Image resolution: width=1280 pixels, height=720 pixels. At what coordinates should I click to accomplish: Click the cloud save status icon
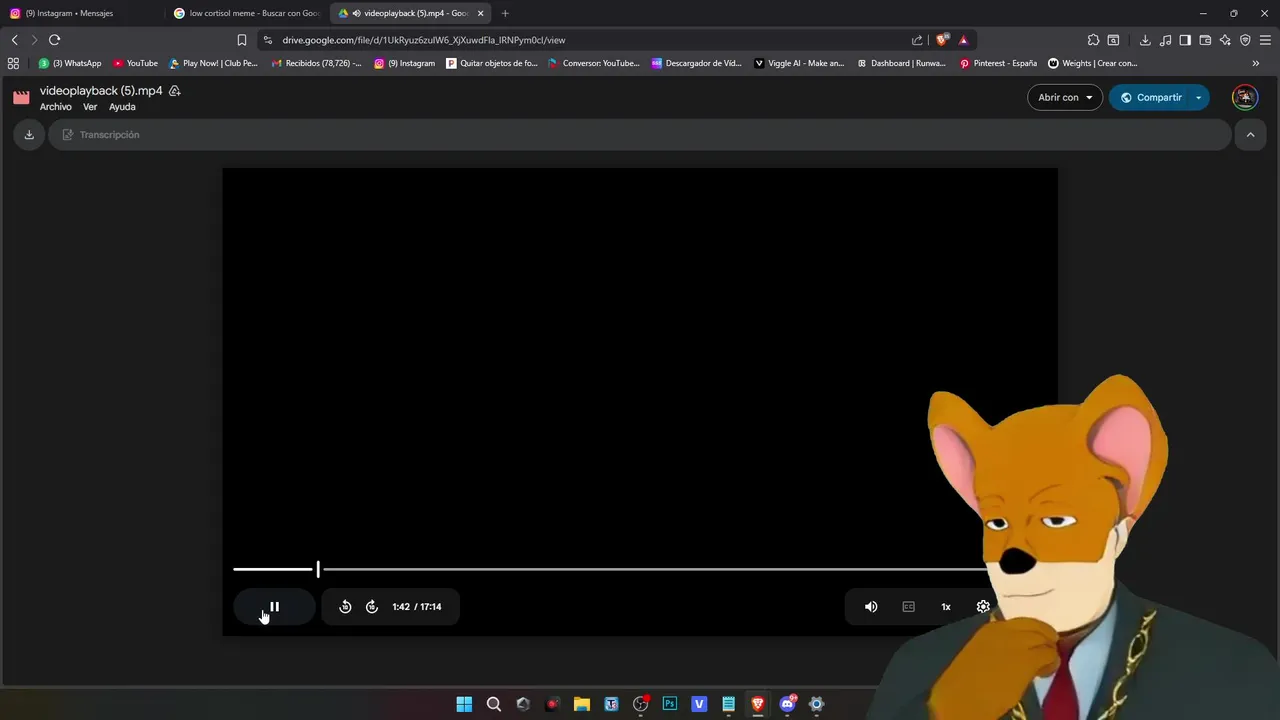coord(175,91)
